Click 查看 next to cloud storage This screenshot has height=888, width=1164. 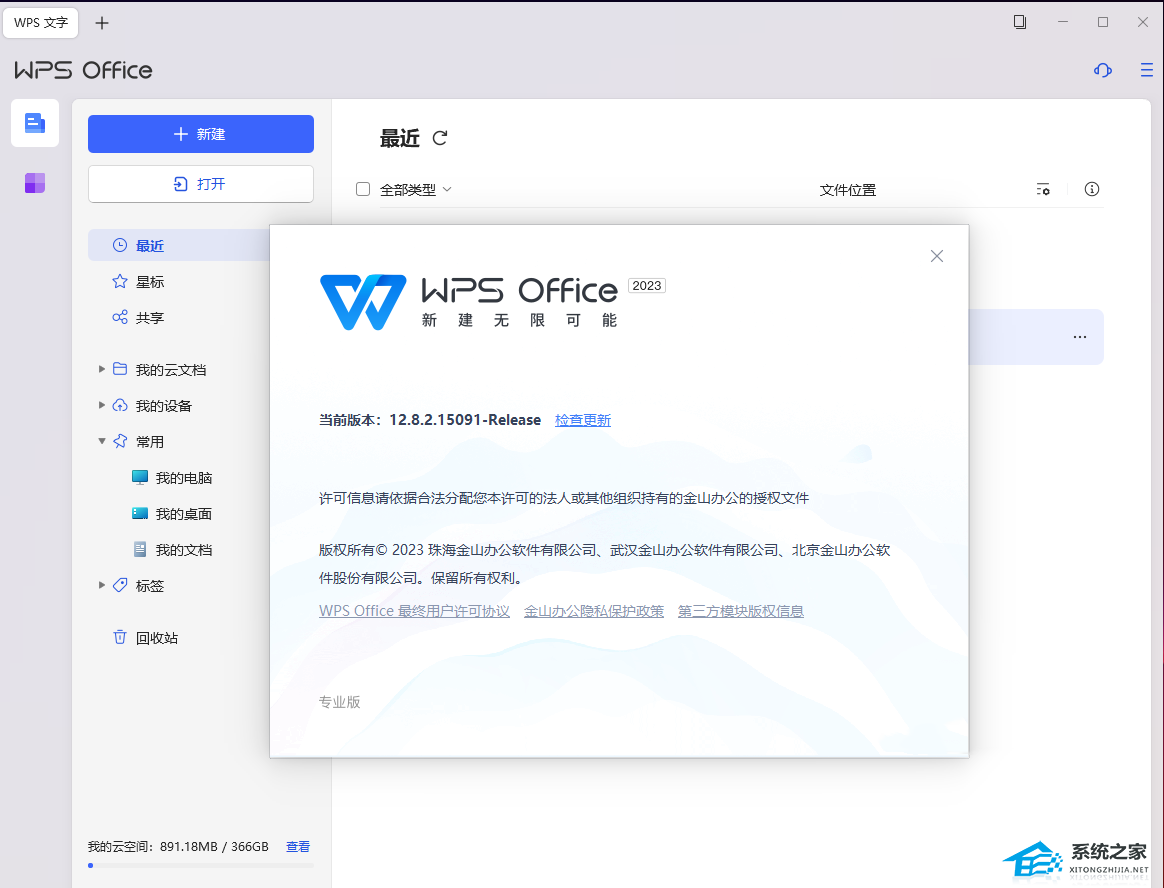[x=298, y=846]
